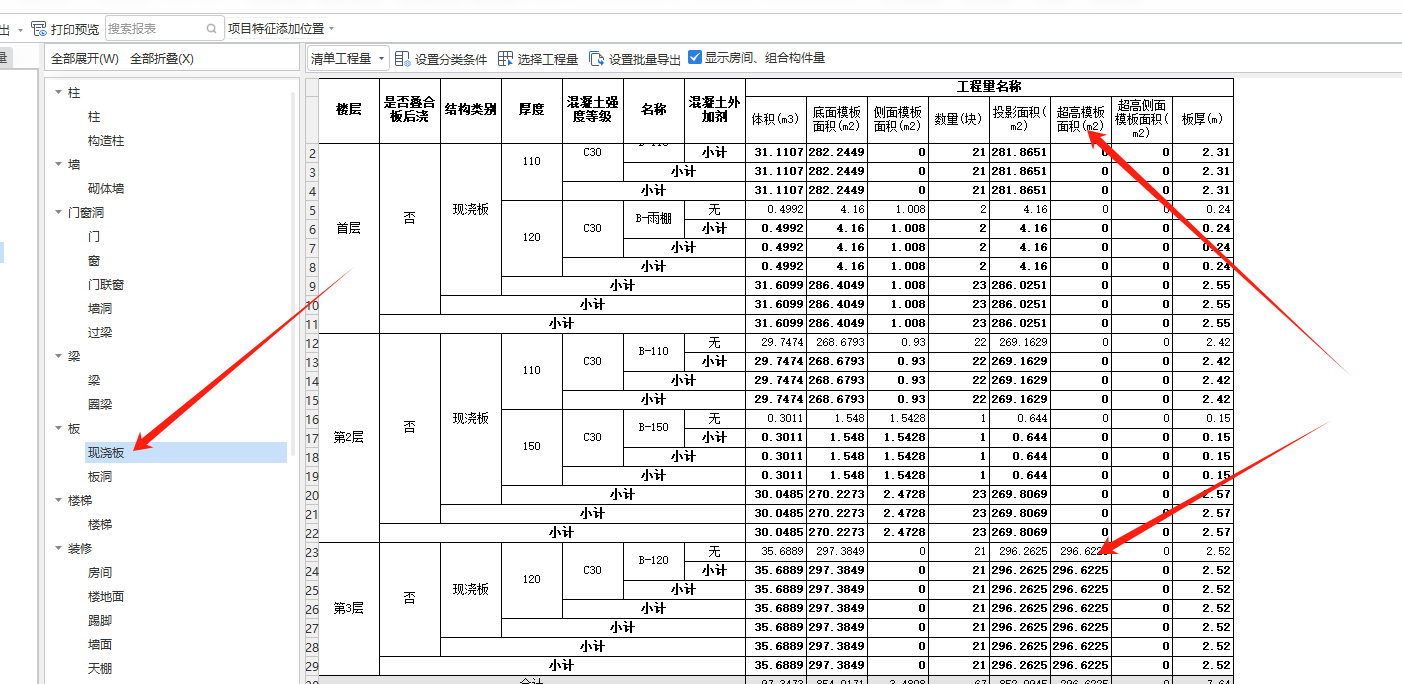Click the 选择工程量 icon

tap(505, 59)
